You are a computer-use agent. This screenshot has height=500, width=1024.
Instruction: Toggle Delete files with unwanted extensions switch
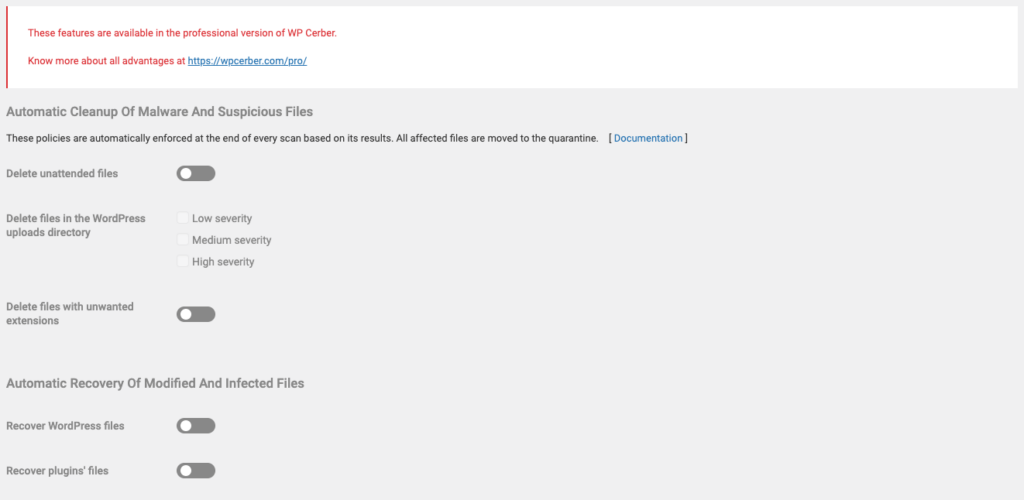[x=195, y=314]
